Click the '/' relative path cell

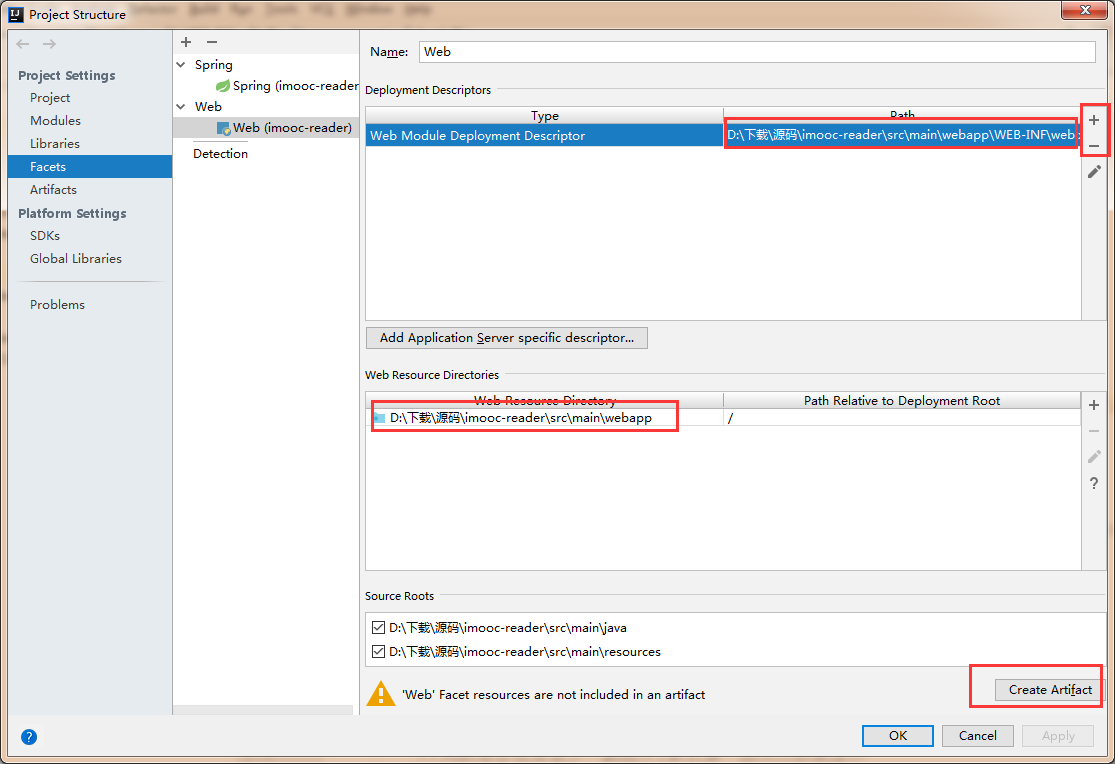pyautogui.click(x=902, y=418)
